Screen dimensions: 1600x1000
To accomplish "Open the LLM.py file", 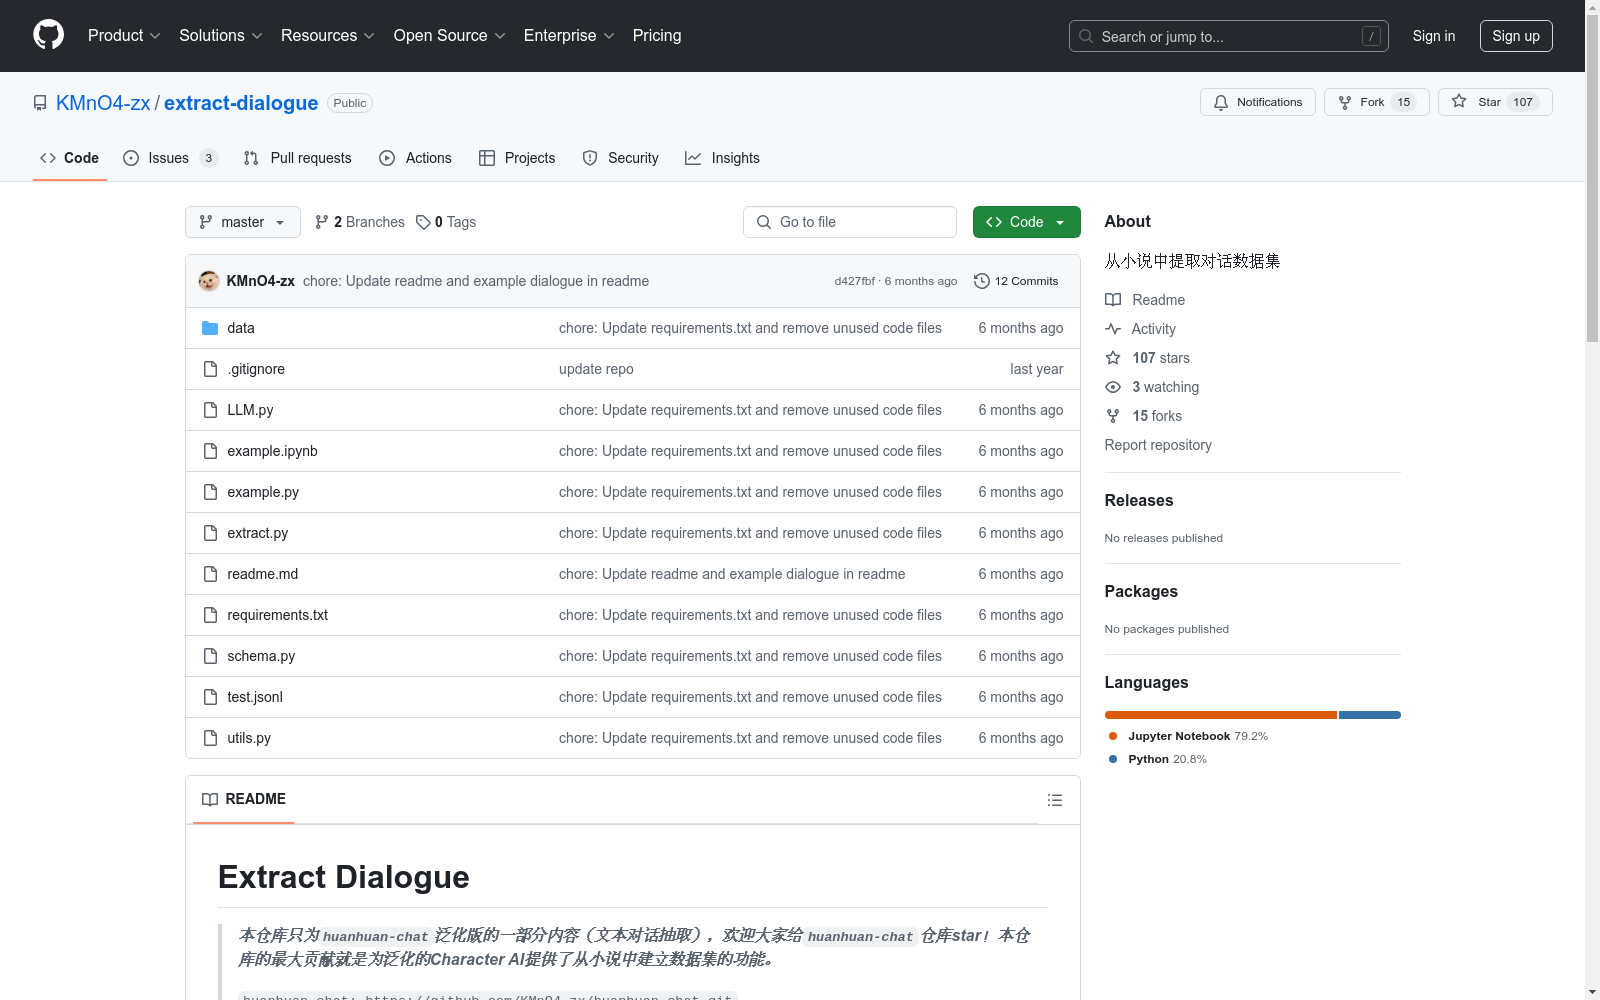I will click(x=250, y=410).
